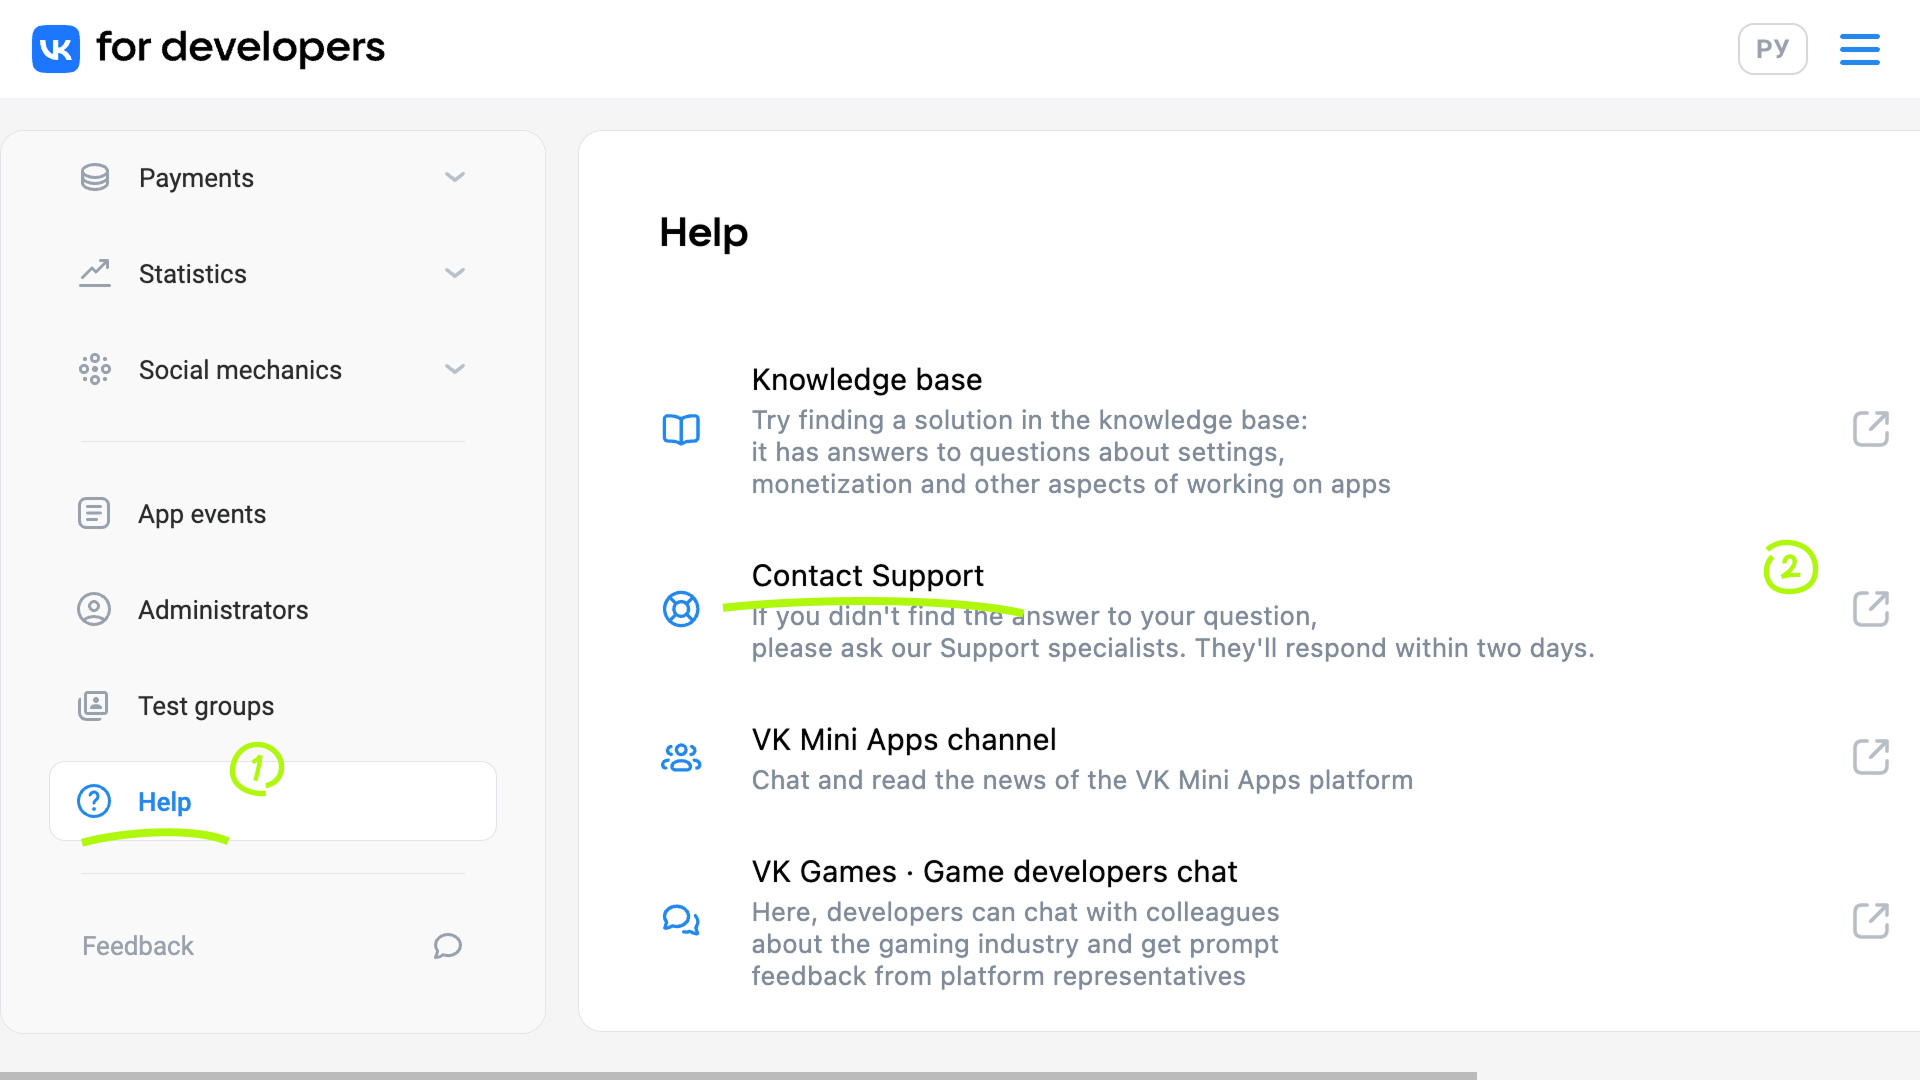1920x1080 pixels.
Task: Click 'Try finding a solution' description text
Action: (x=1071, y=452)
